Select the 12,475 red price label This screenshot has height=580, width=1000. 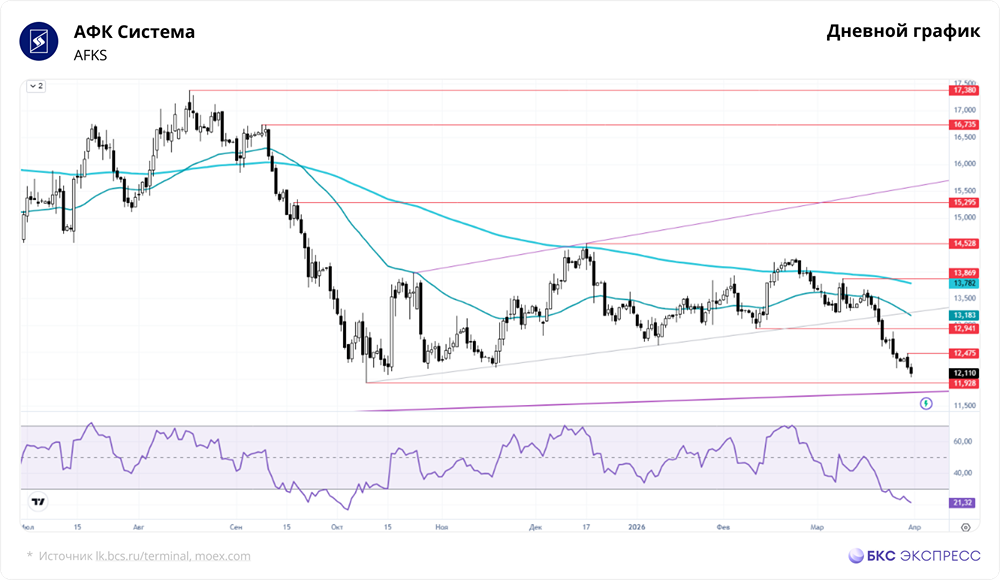(964, 353)
